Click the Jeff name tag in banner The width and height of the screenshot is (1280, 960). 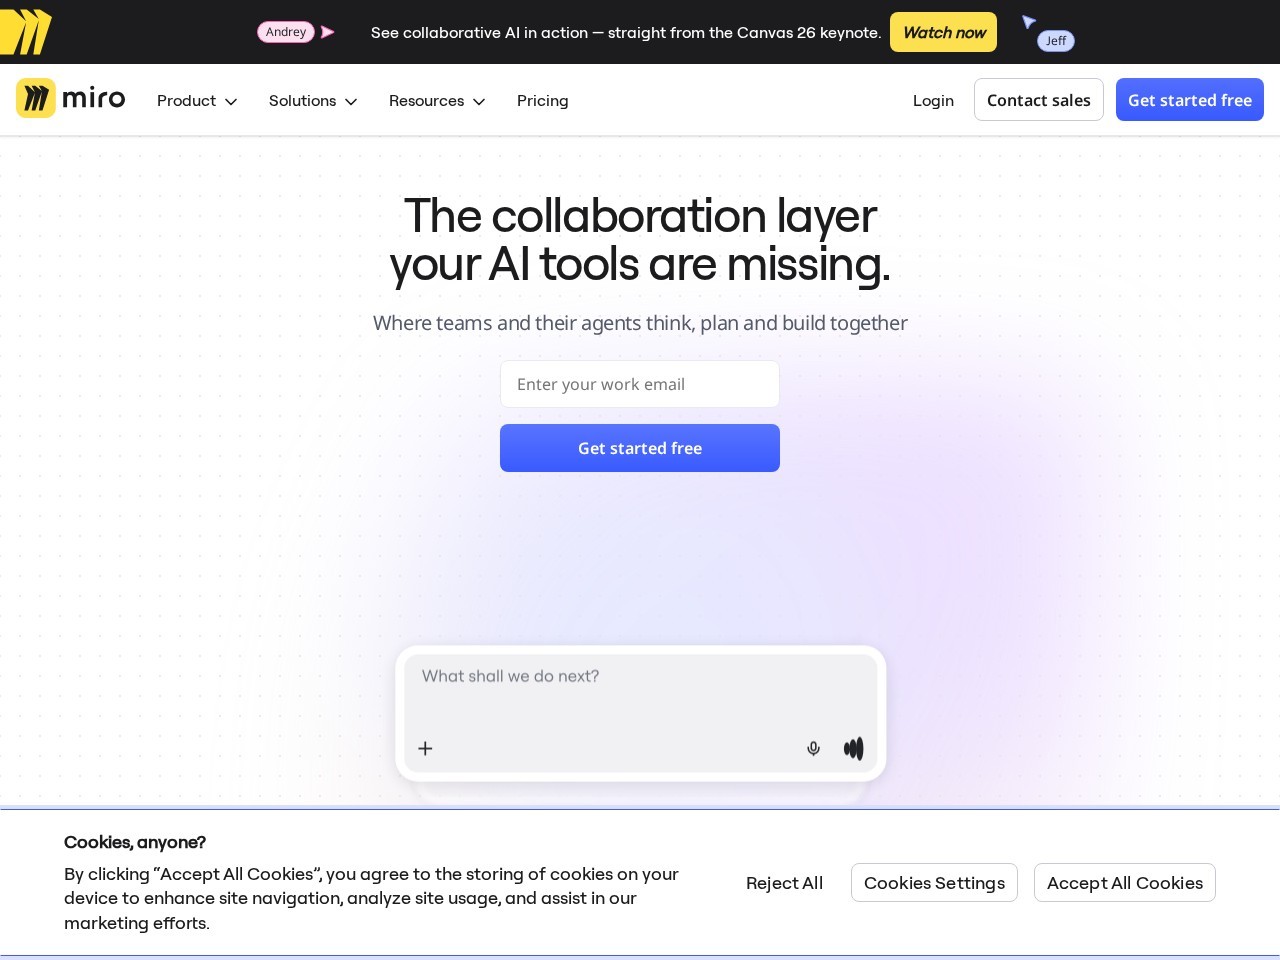click(x=1056, y=41)
